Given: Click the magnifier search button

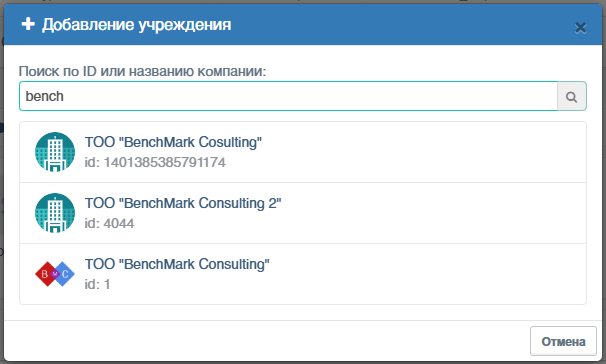Looking at the screenshot, I should point(572,96).
